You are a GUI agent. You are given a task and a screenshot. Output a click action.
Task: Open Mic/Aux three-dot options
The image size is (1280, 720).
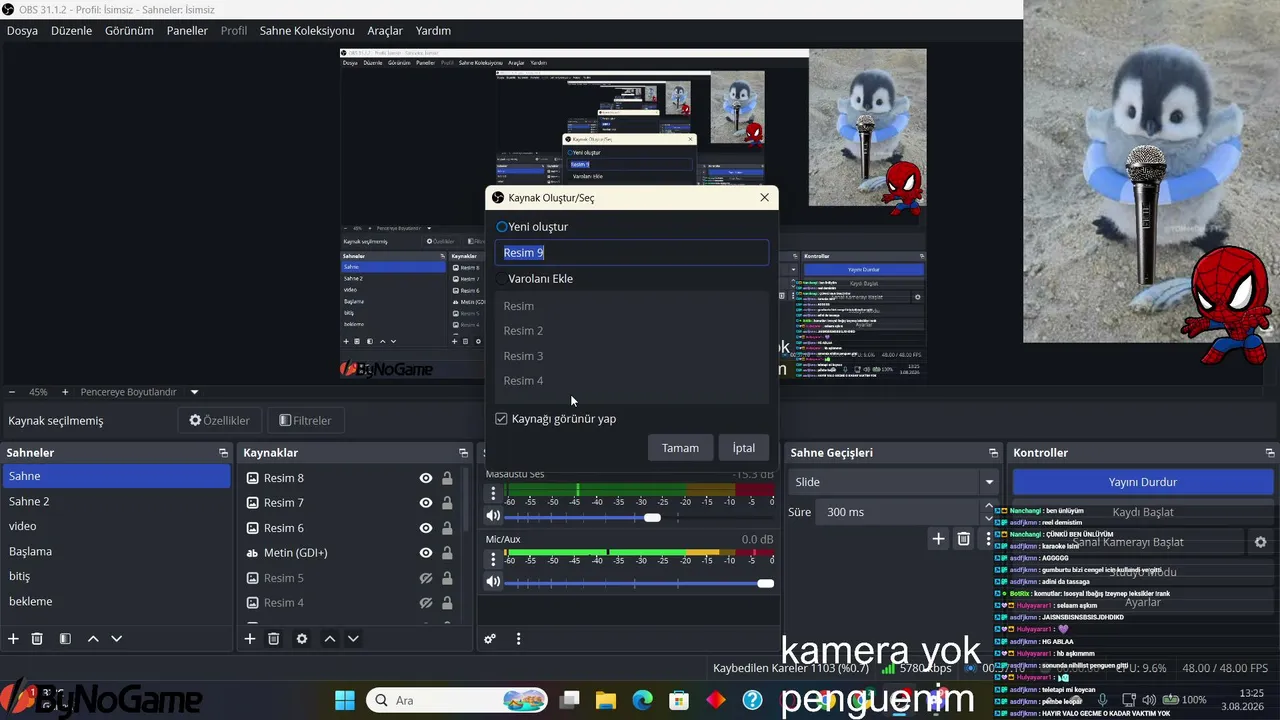tap(492, 559)
